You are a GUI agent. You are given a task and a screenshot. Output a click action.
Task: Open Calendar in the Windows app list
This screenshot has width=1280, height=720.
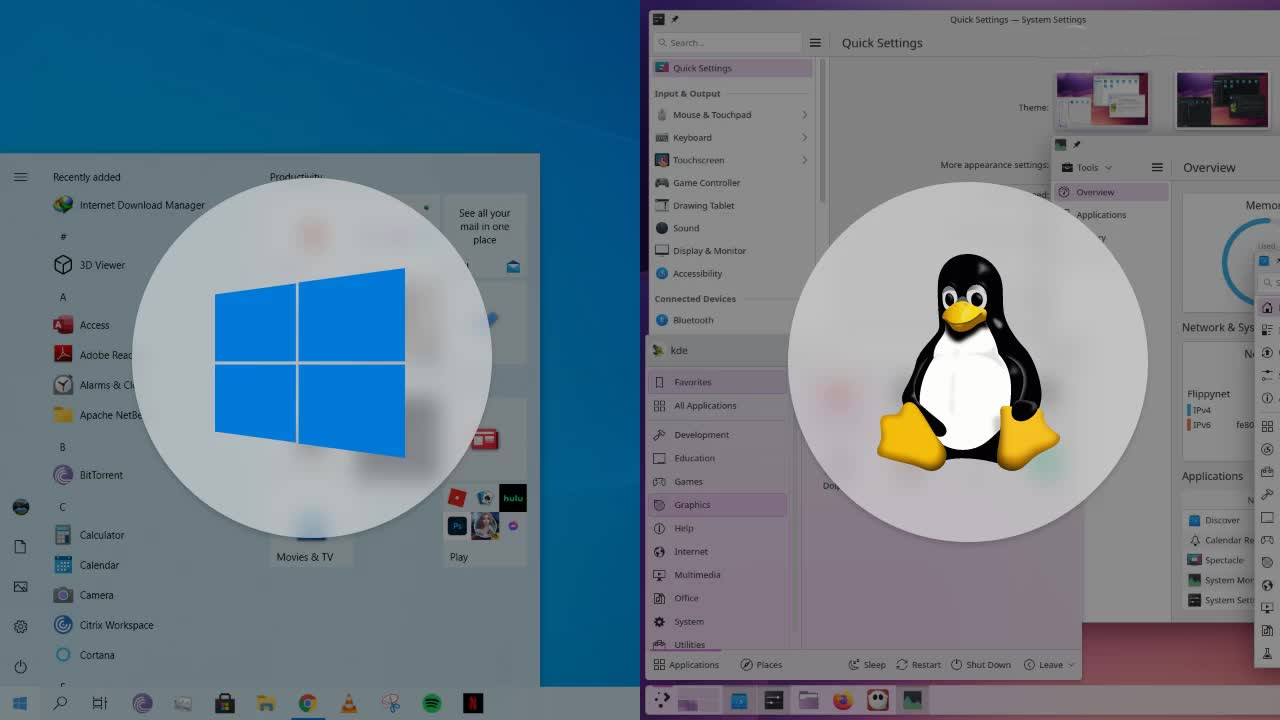click(x=86, y=565)
